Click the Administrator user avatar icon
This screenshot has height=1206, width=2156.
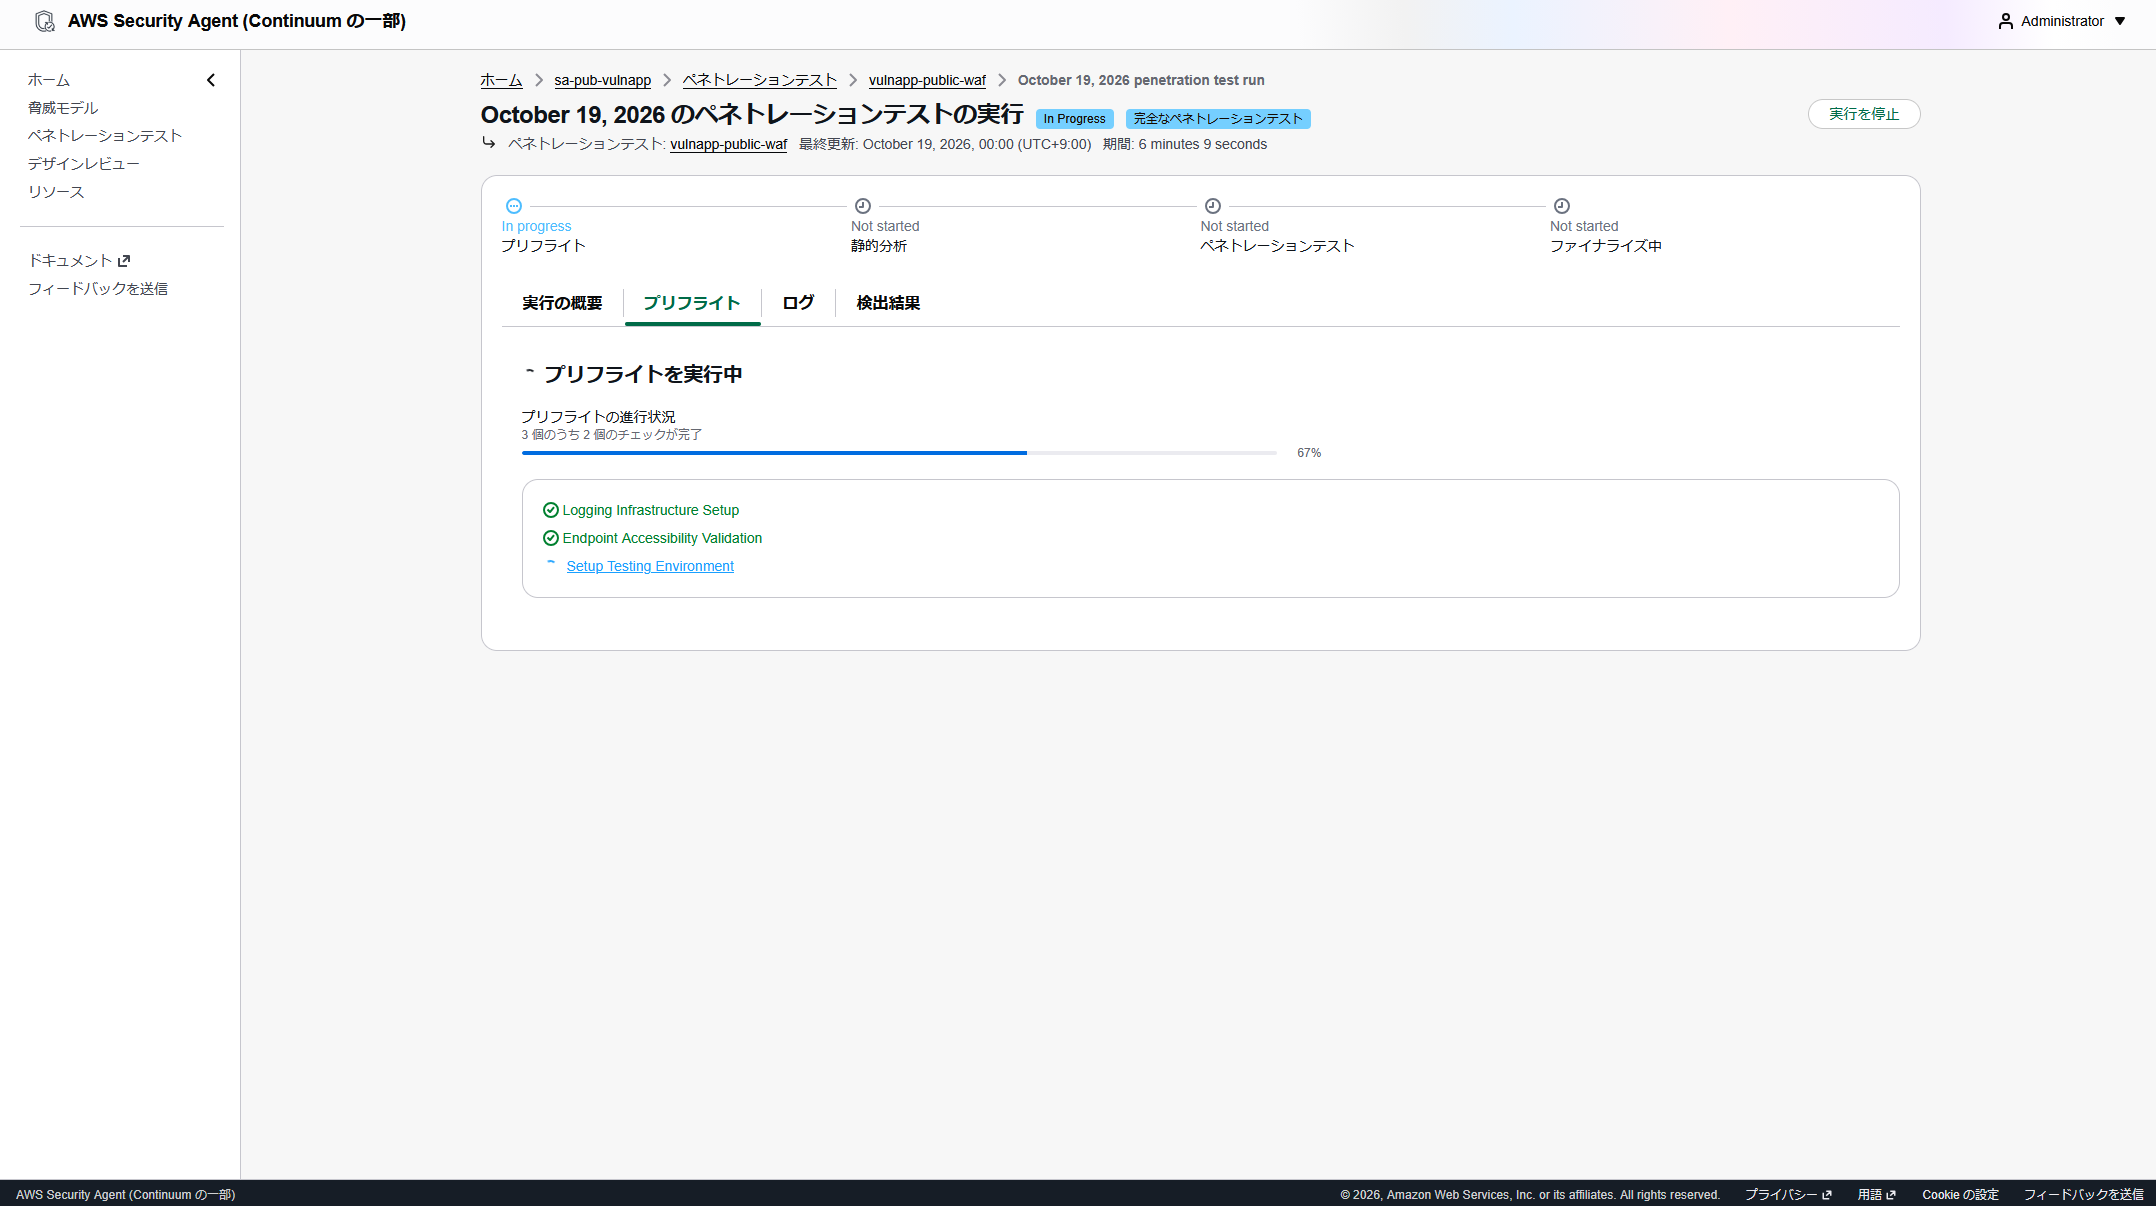click(2005, 21)
